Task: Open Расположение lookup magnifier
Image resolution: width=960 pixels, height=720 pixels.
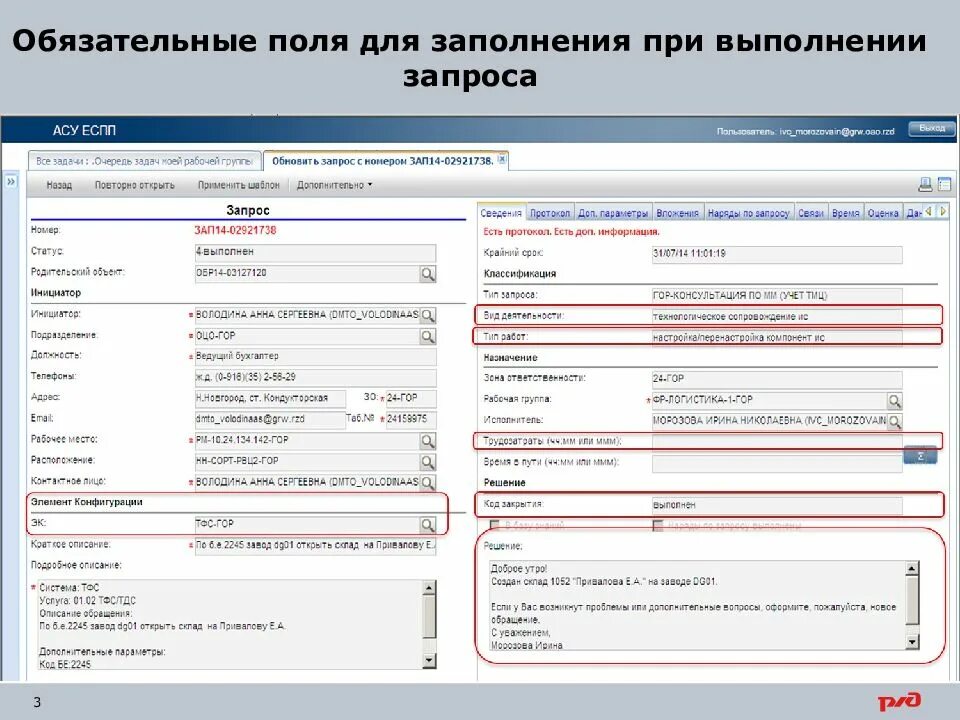Action: [428, 462]
